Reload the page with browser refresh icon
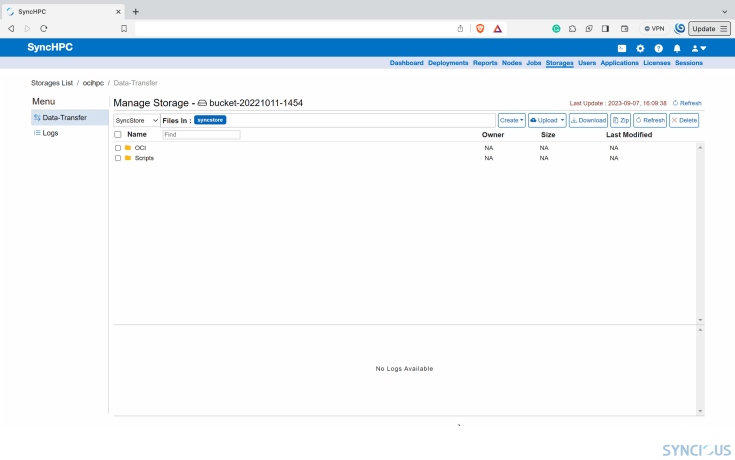Screen dimensions: 735x460 click(44, 29)
